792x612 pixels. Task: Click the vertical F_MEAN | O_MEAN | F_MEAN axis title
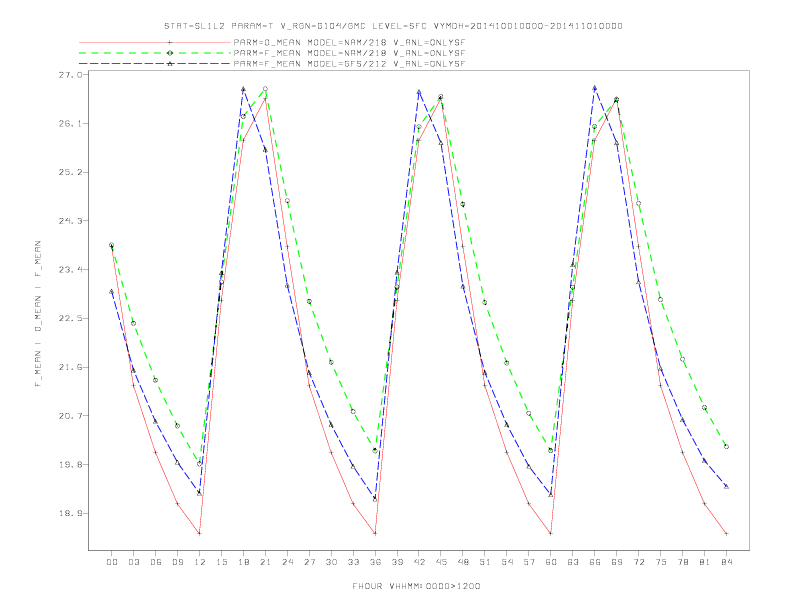click(38, 314)
